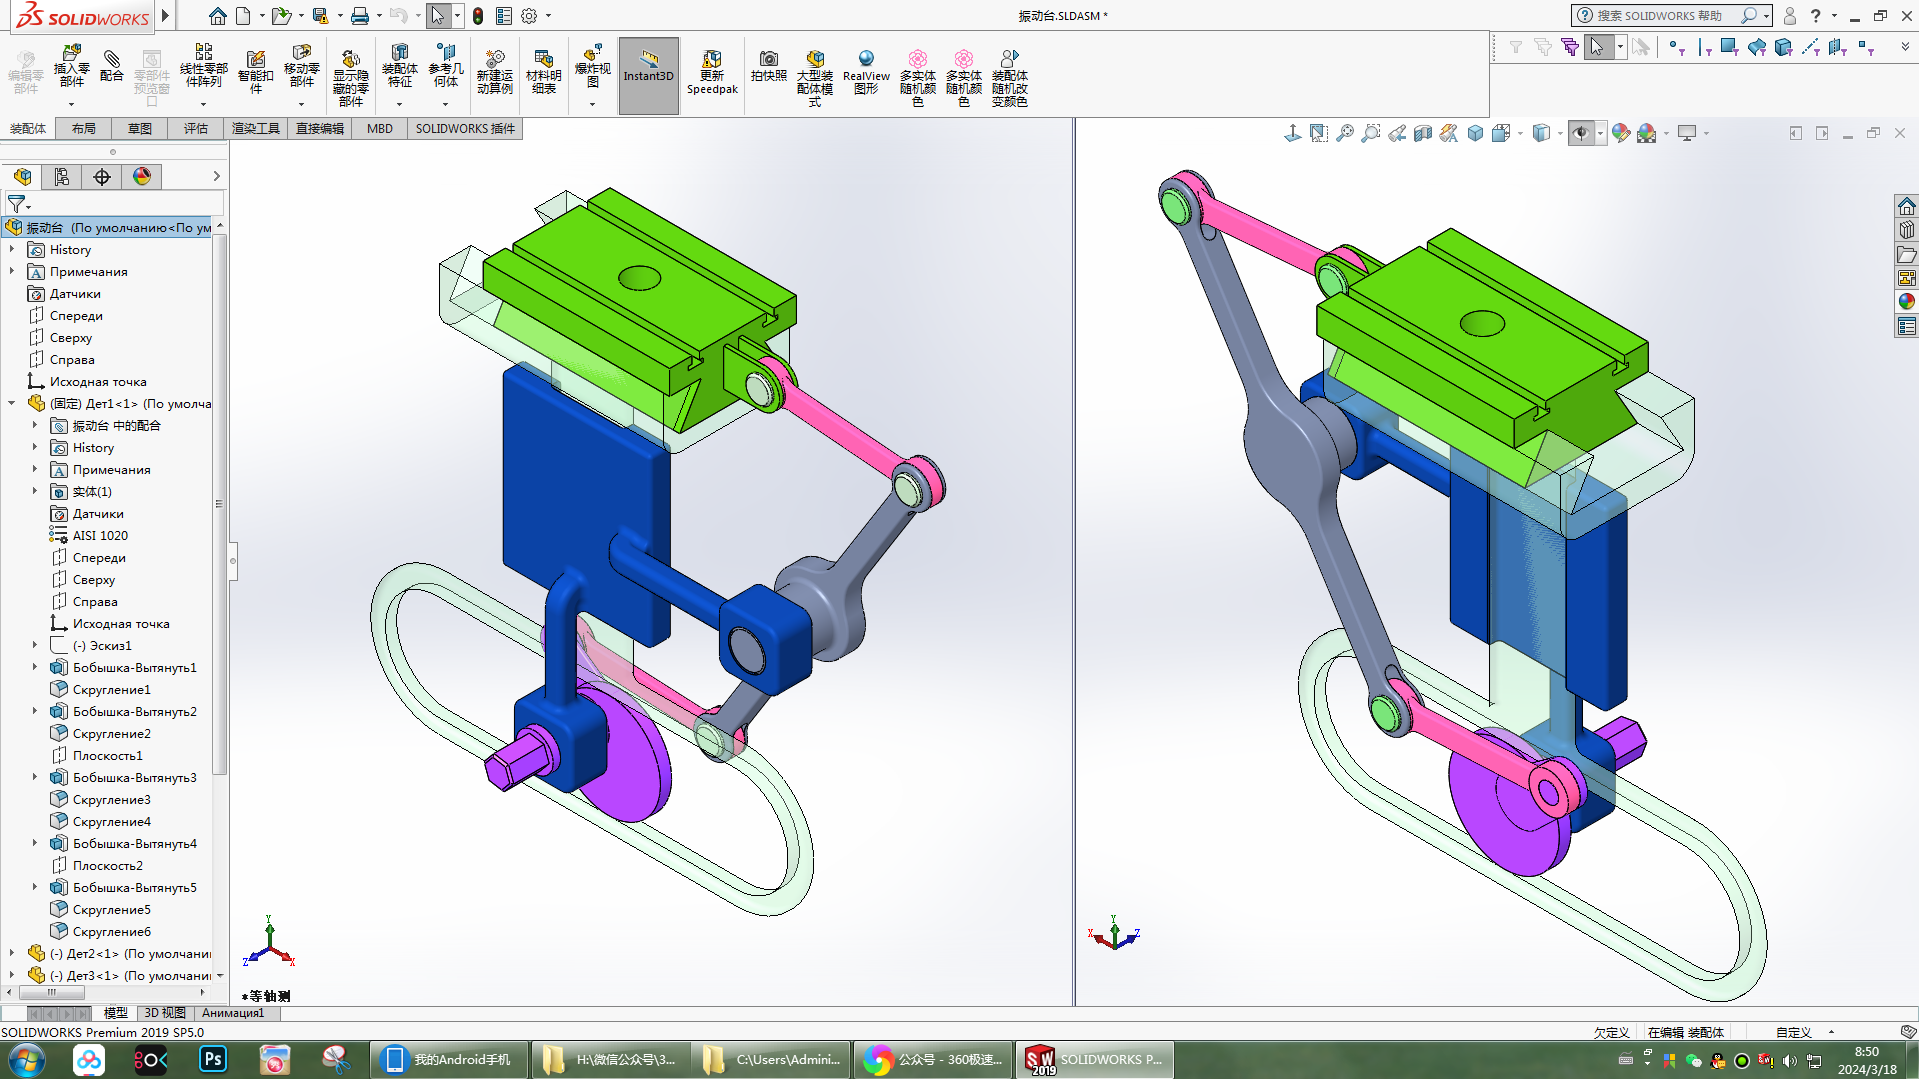Click the 拍快照 snapshot button
The height and width of the screenshot is (1079, 1919).
coord(769,66)
